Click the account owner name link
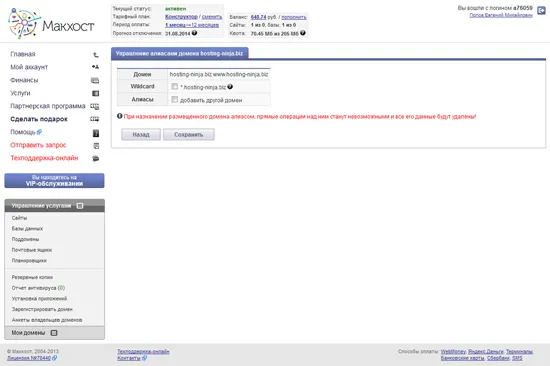550x366 pixels. coord(501,15)
